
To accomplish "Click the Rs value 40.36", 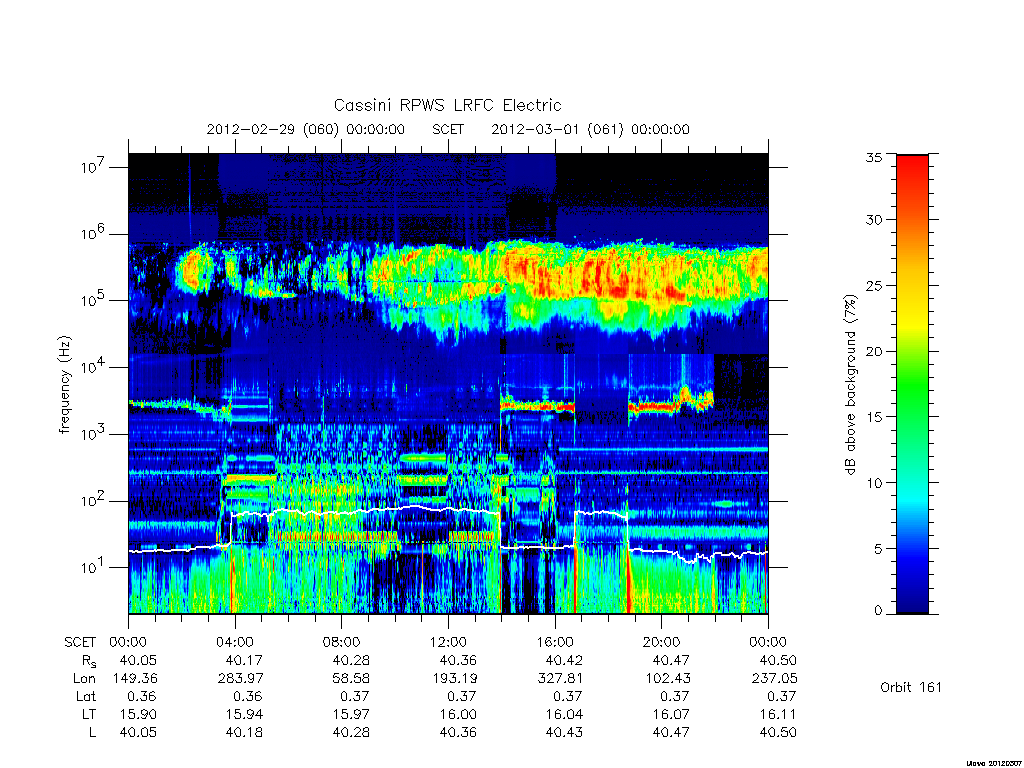I will [458, 660].
